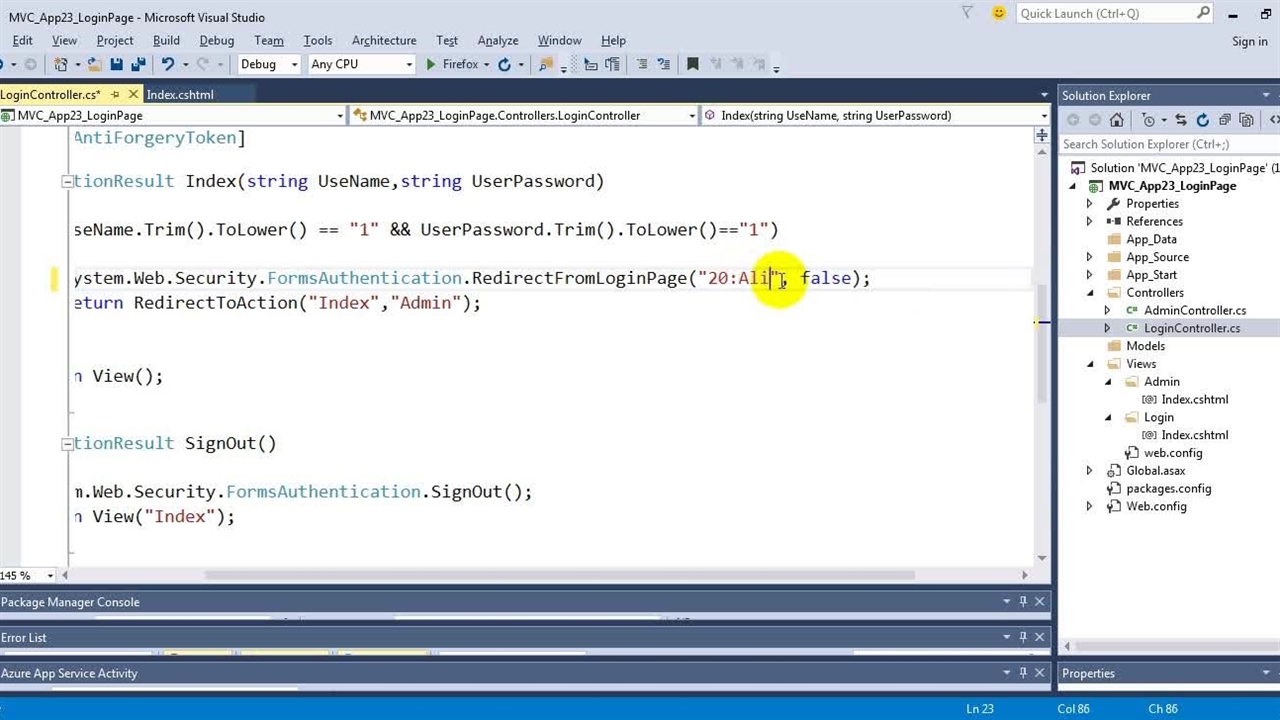
Task: Select AdminController.cs in Solution Explorer
Action: point(1194,310)
